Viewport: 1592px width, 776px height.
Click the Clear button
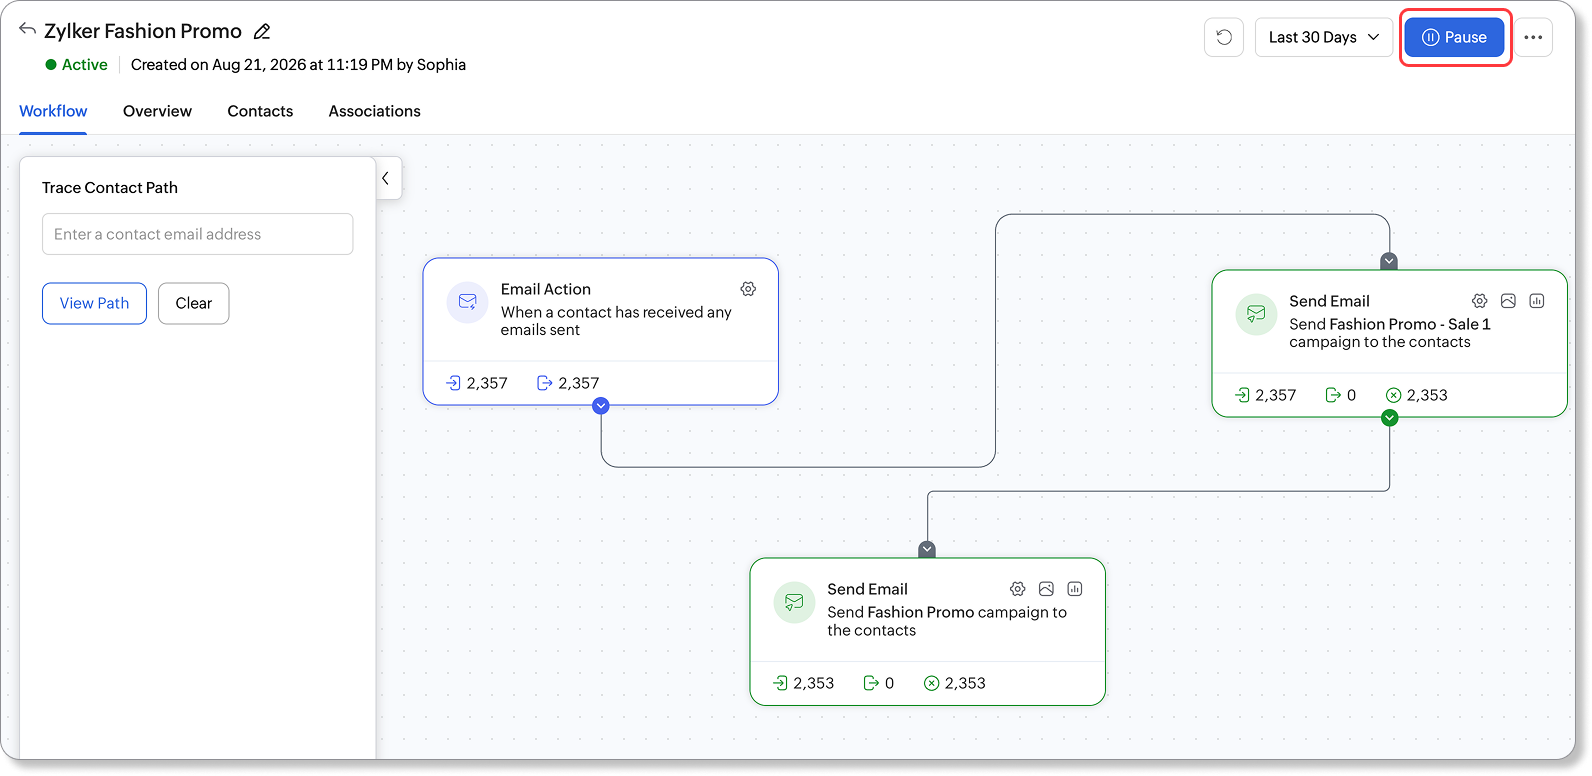(193, 303)
